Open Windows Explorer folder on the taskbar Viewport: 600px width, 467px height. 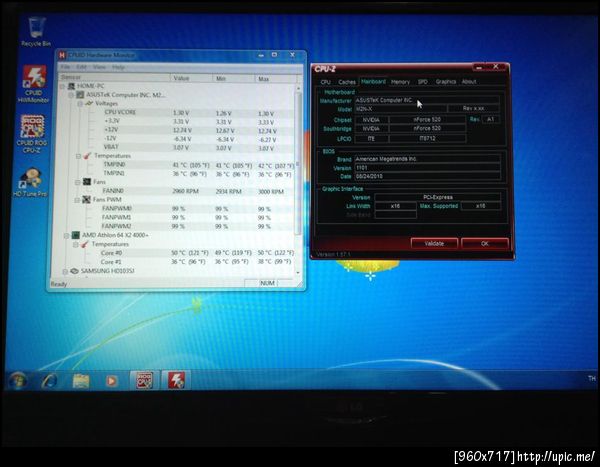click(81, 380)
